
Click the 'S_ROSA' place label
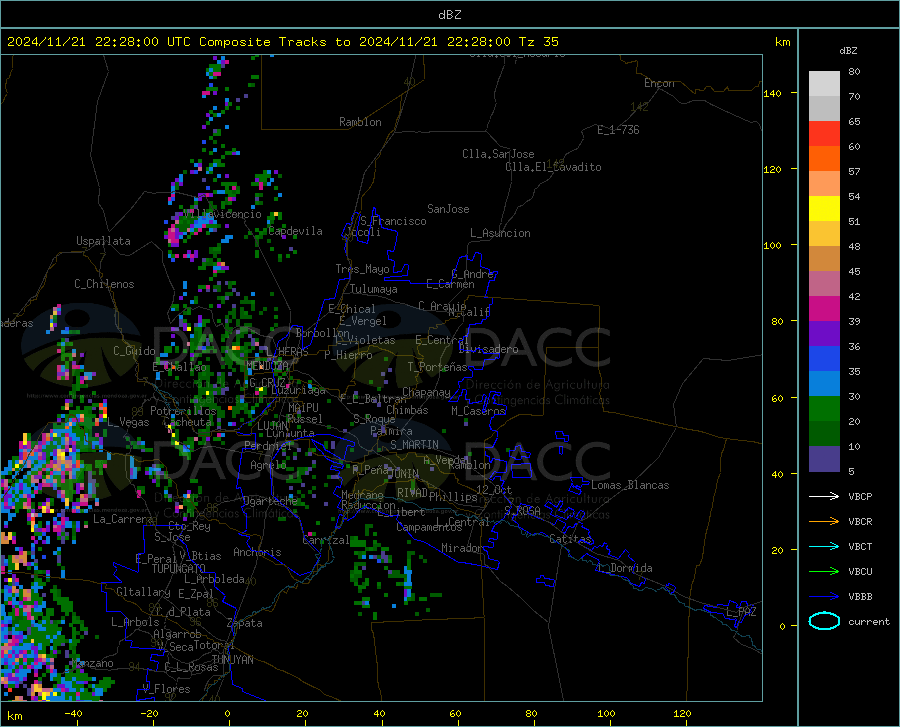522,510
